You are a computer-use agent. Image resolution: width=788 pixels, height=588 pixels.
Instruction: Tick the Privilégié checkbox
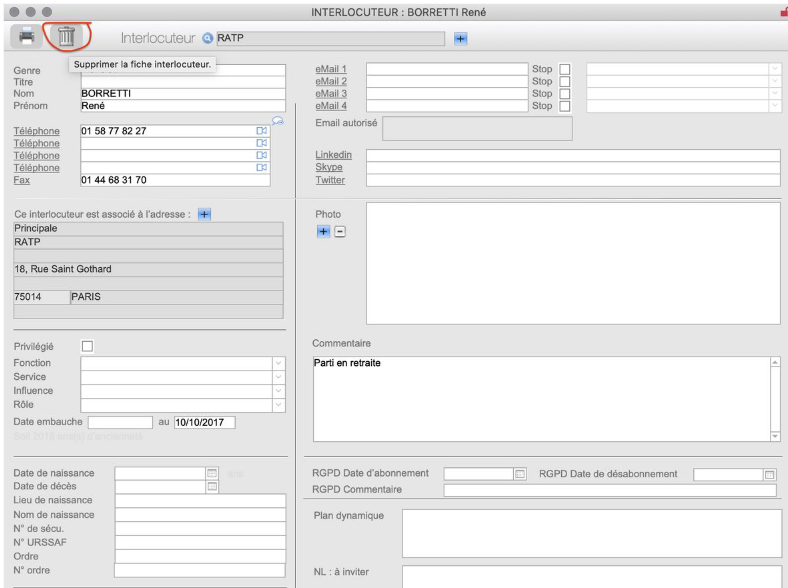pyautogui.click(x=87, y=346)
